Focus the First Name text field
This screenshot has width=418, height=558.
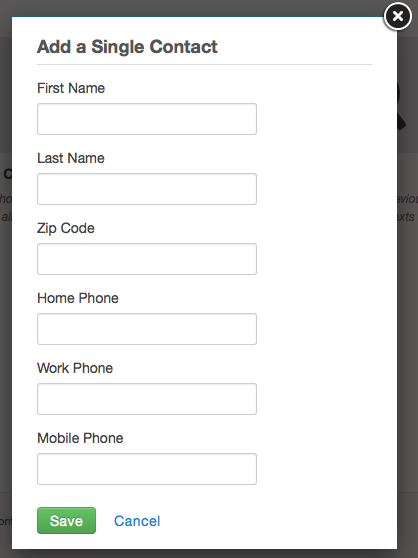(147, 119)
